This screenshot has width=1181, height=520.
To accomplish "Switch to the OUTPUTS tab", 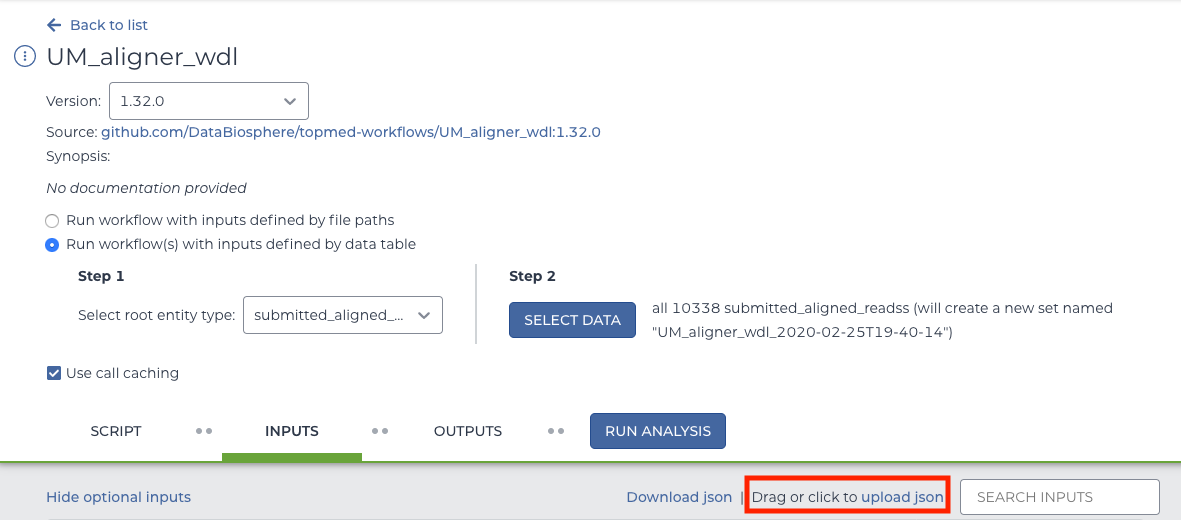I will tap(468, 432).
